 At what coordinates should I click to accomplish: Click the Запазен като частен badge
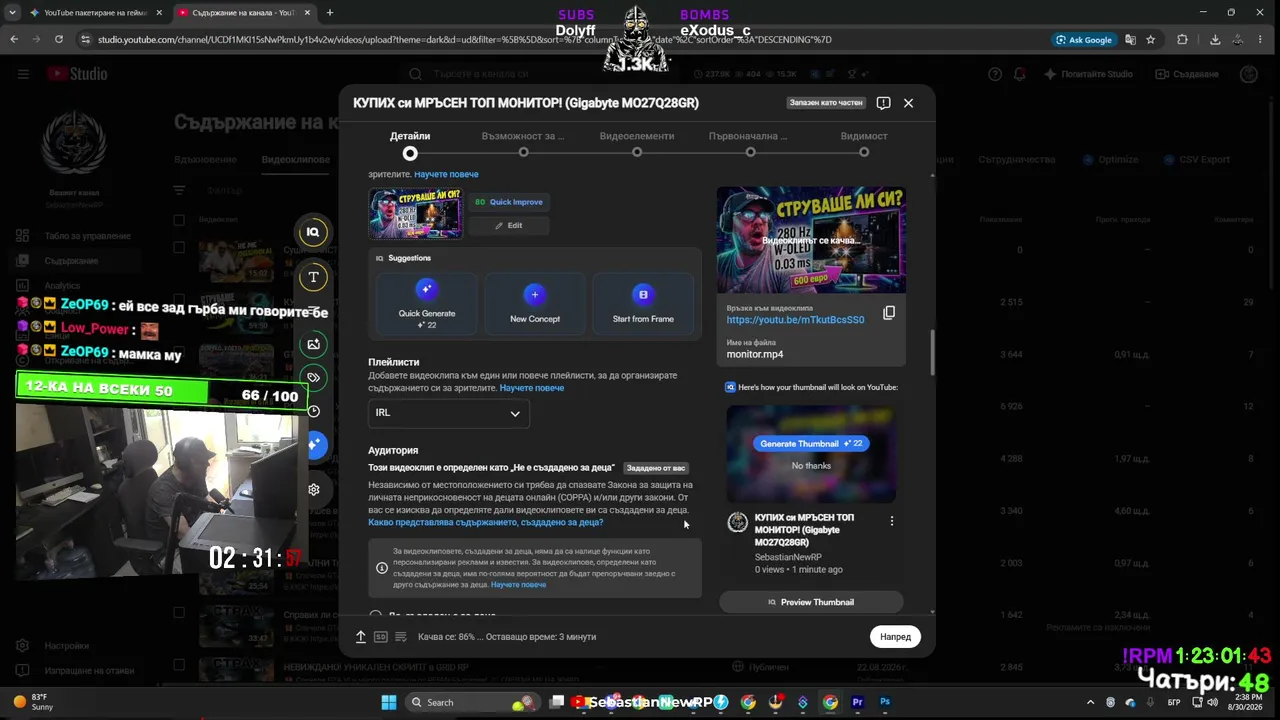point(826,103)
